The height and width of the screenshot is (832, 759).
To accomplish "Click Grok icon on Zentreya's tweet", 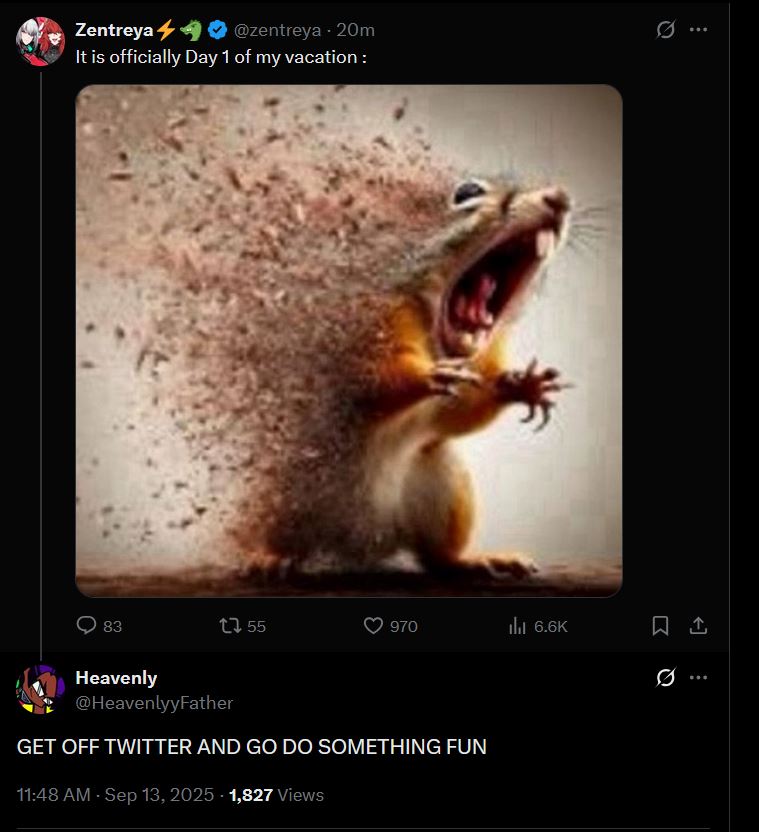I will pos(665,30).
